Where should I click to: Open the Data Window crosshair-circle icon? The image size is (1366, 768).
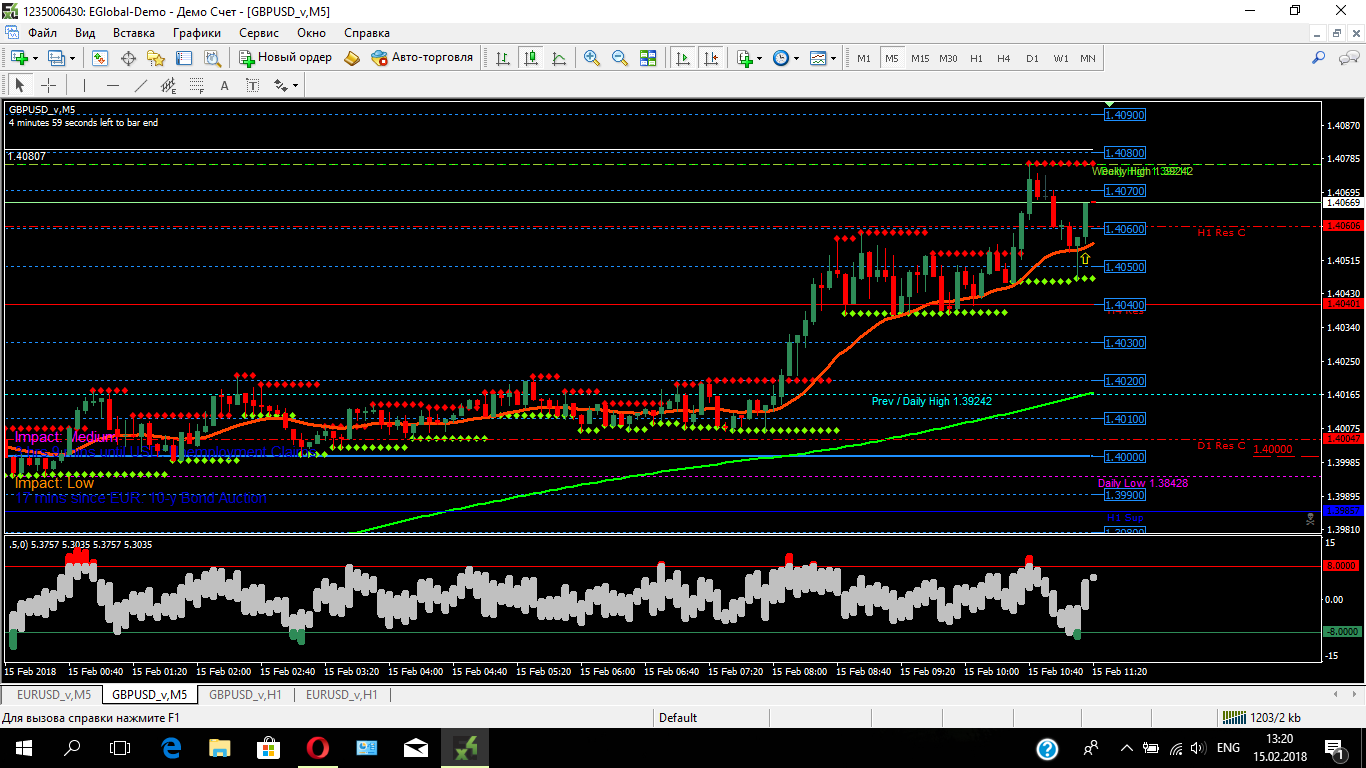(x=128, y=58)
